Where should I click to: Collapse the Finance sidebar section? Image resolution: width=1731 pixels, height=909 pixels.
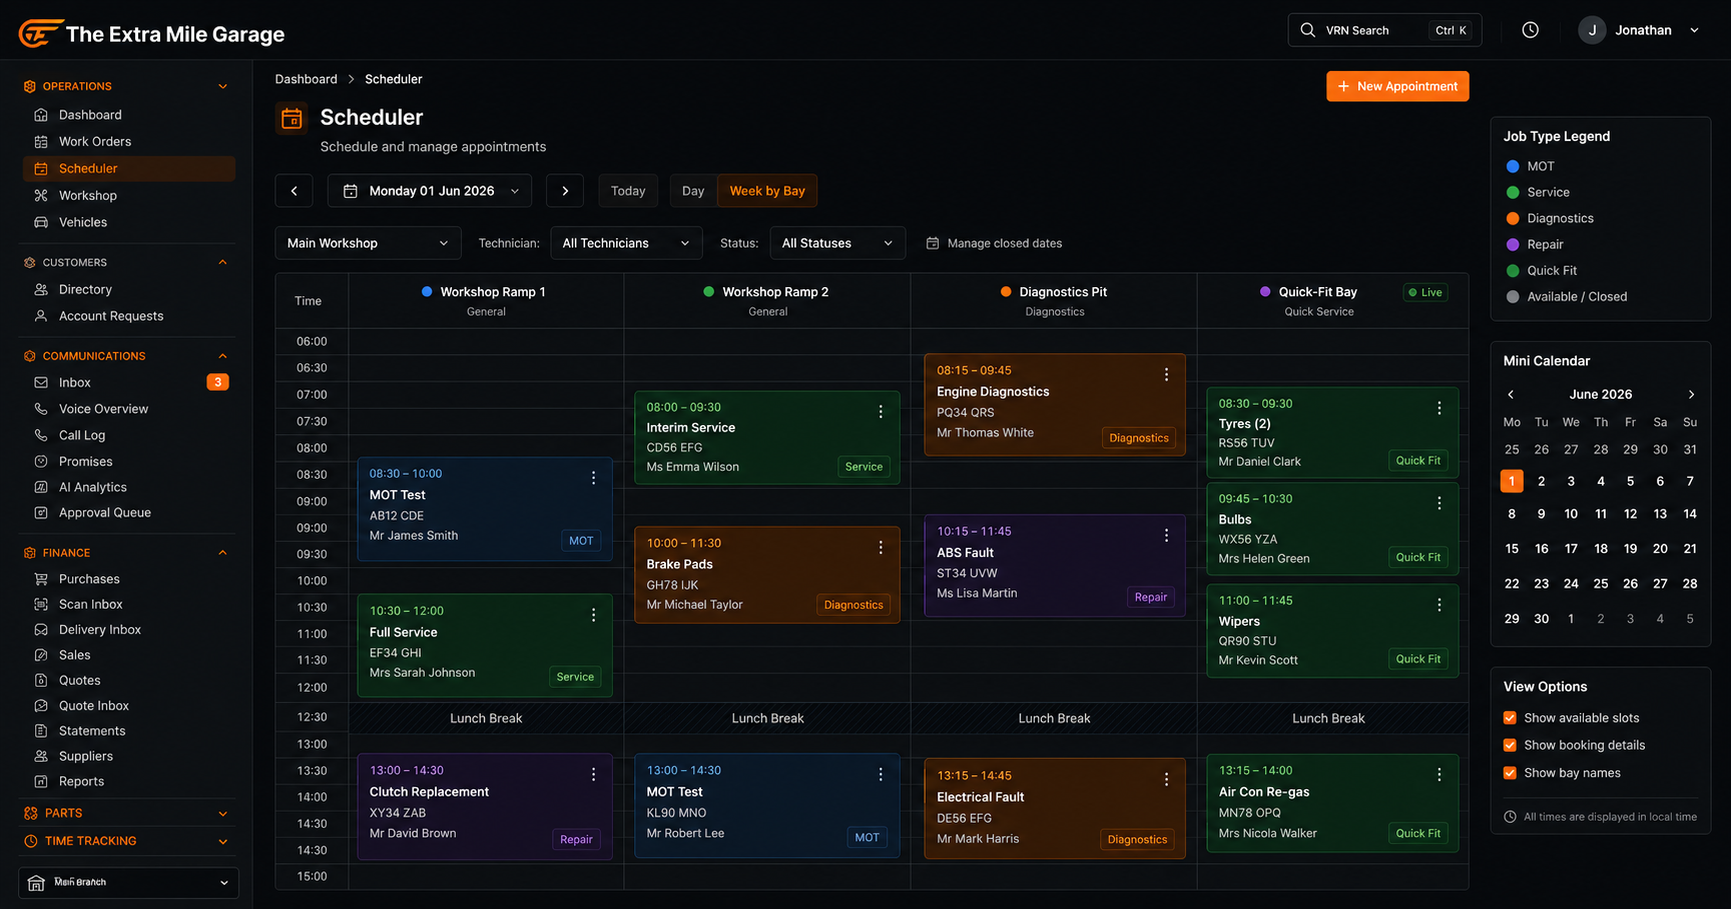(223, 553)
